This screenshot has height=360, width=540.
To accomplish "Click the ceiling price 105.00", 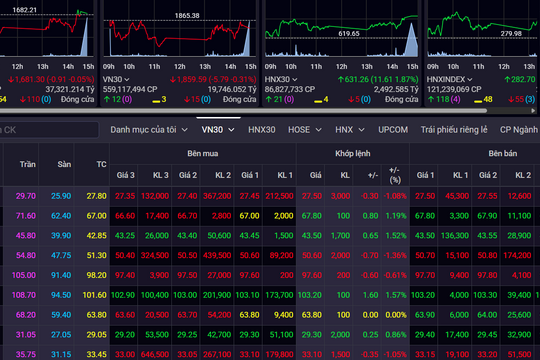I will [24, 275].
